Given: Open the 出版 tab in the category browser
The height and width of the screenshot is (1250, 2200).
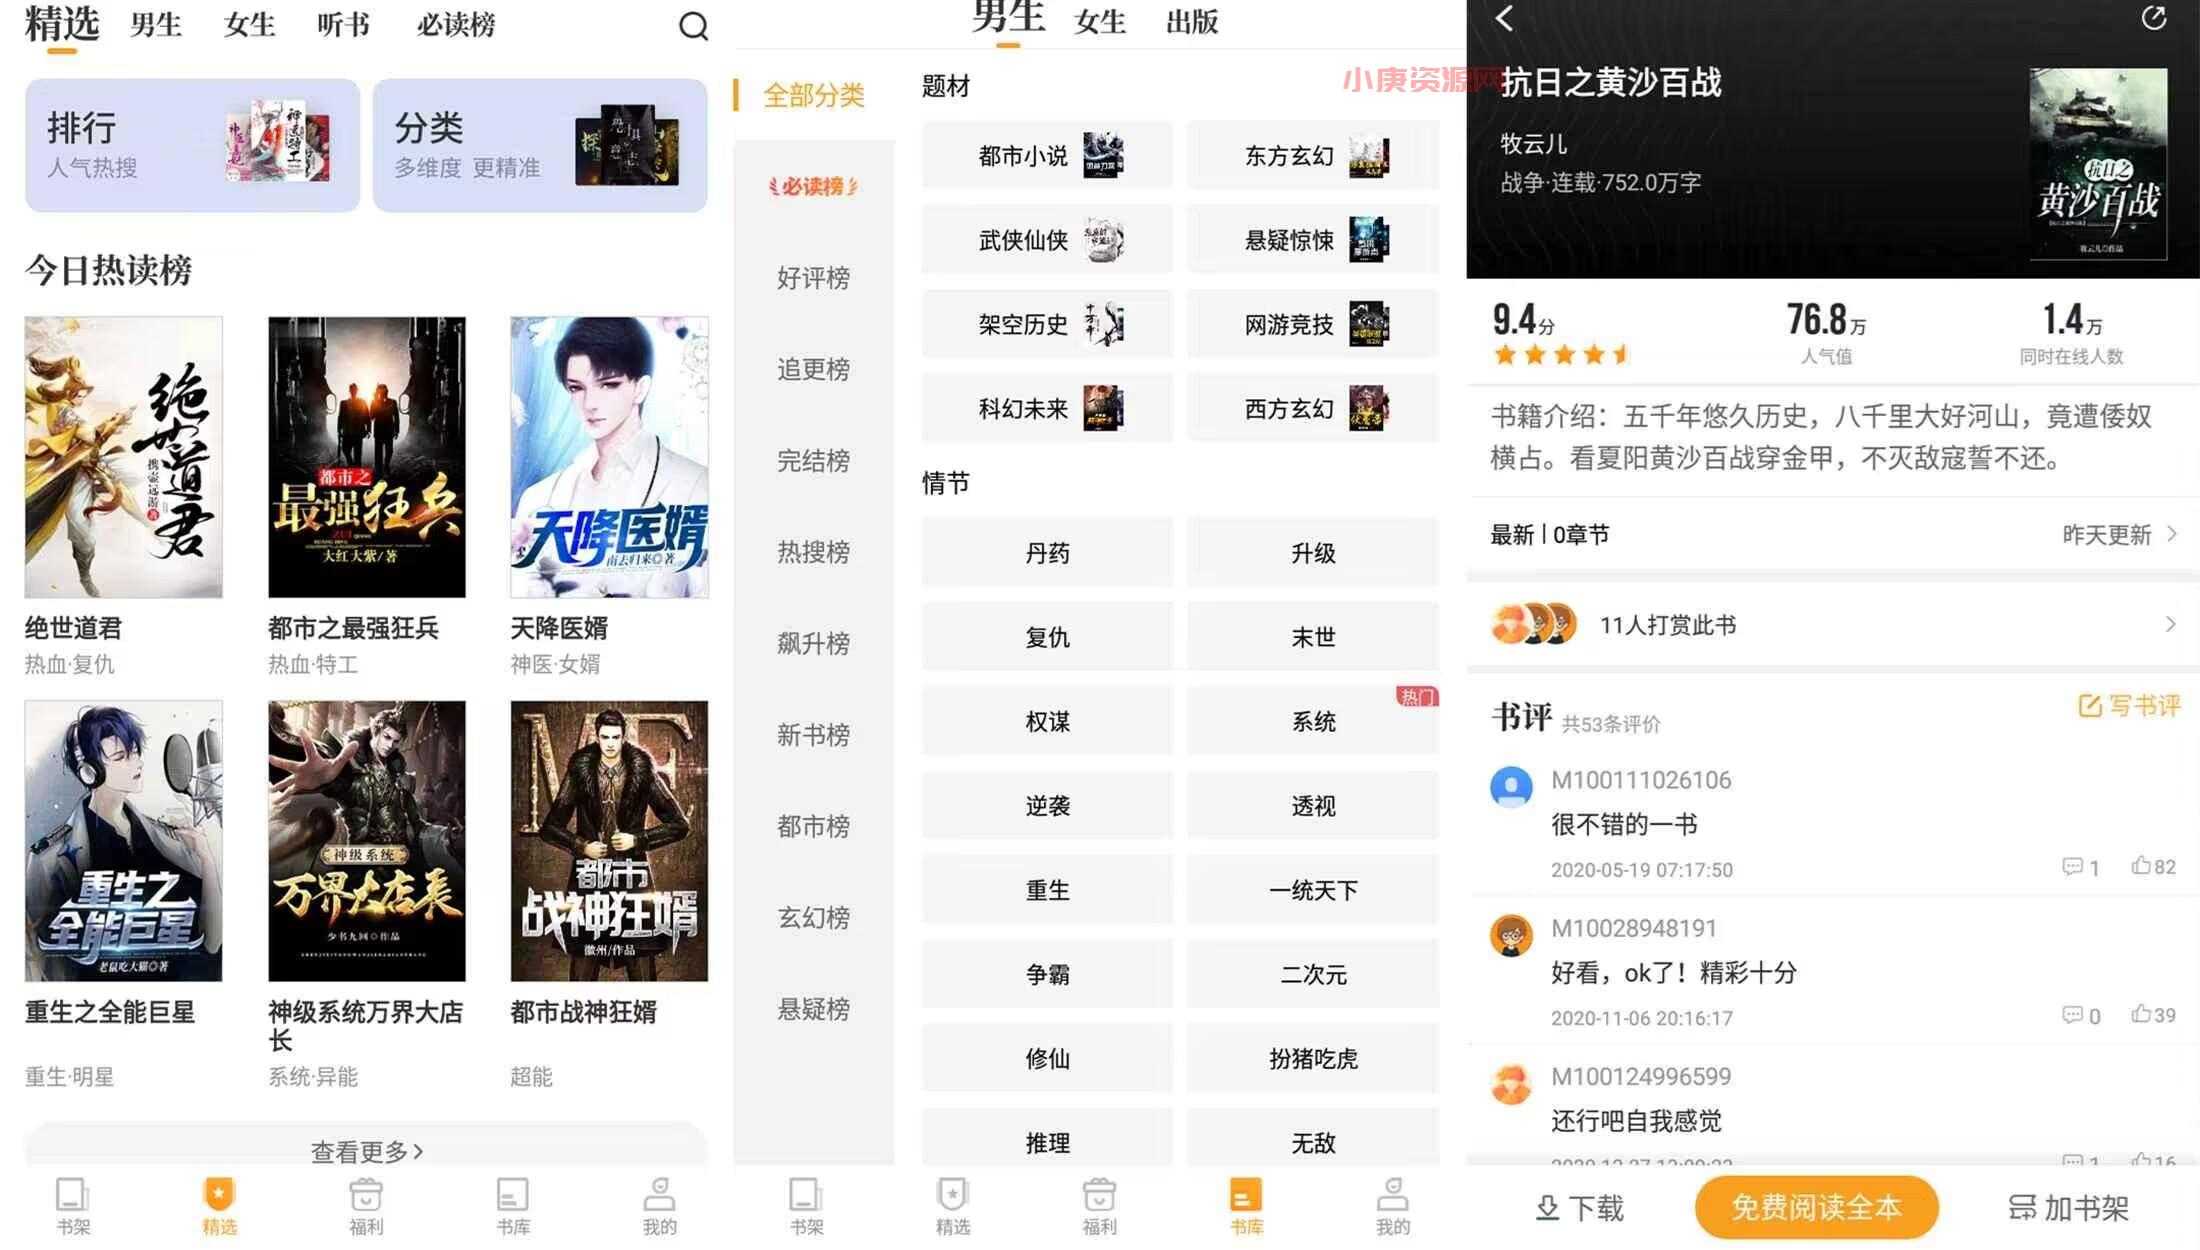Looking at the screenshot, I should pyautogui.click(x=1191, y=22).
